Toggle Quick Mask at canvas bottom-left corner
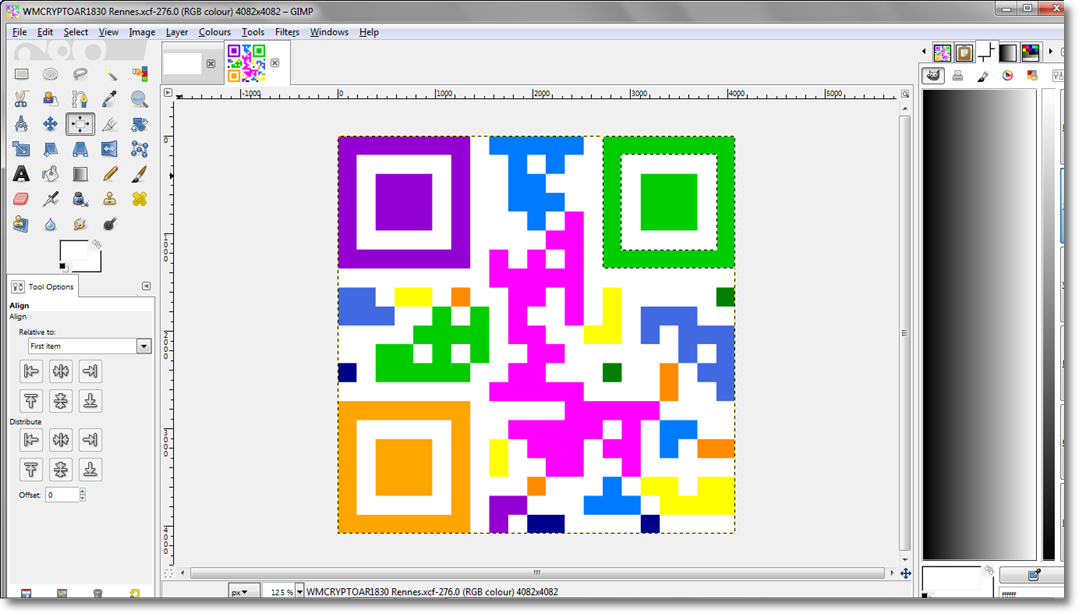Screen dimensions: 1080x615 coord(168,573)
